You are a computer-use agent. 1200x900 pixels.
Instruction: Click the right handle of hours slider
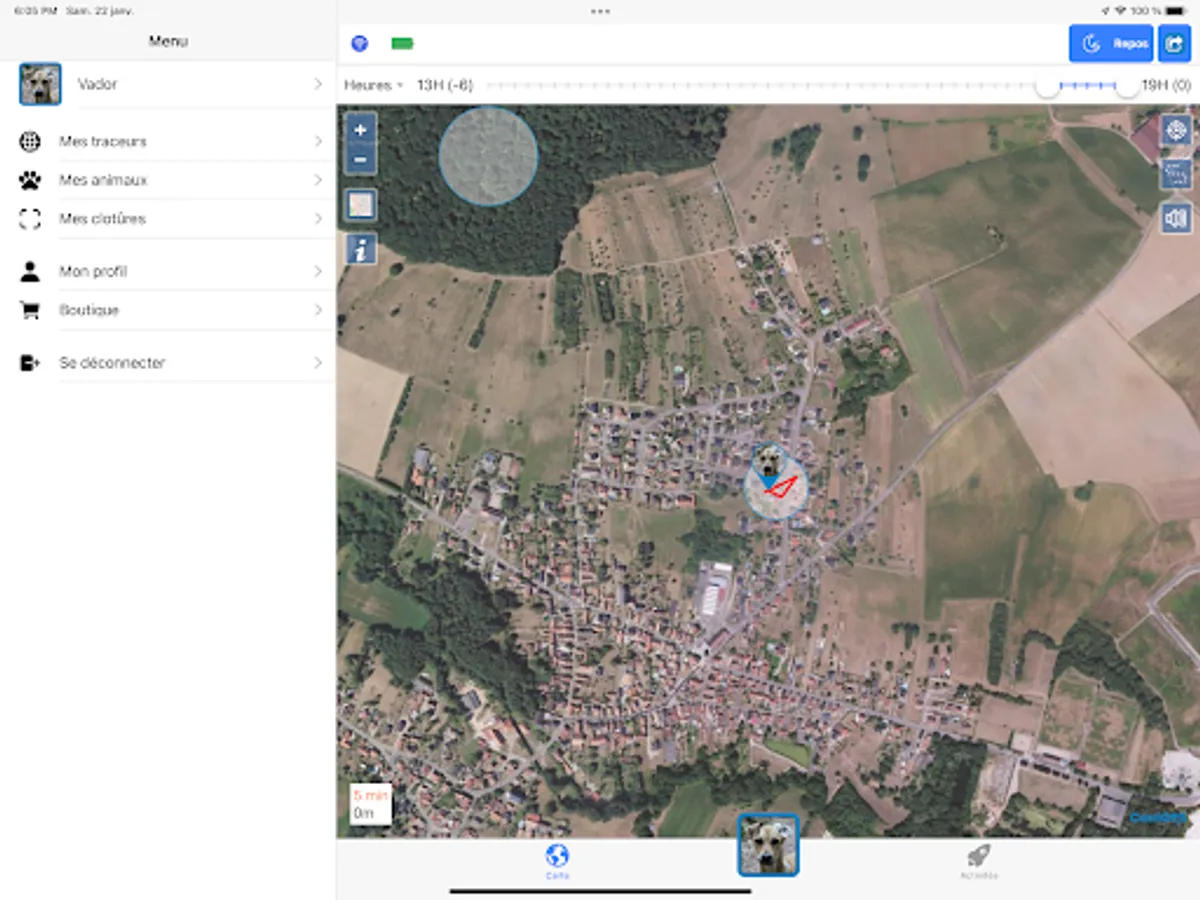click(x=1127, y=86)
